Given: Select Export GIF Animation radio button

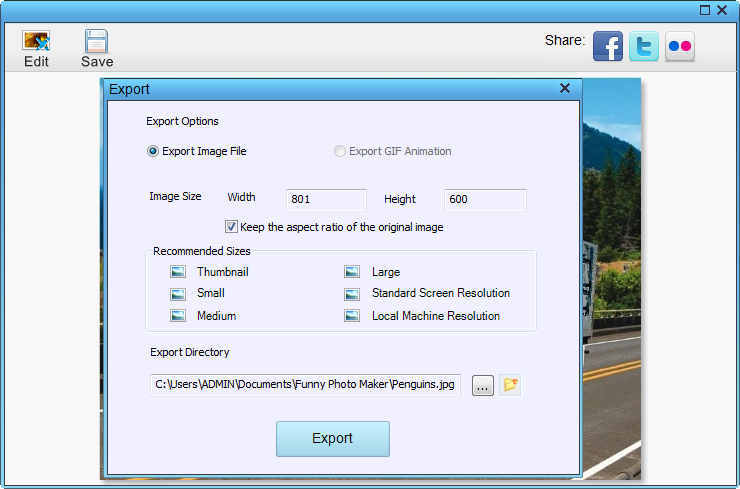Looking at the screenshot, I should (339, 151).
